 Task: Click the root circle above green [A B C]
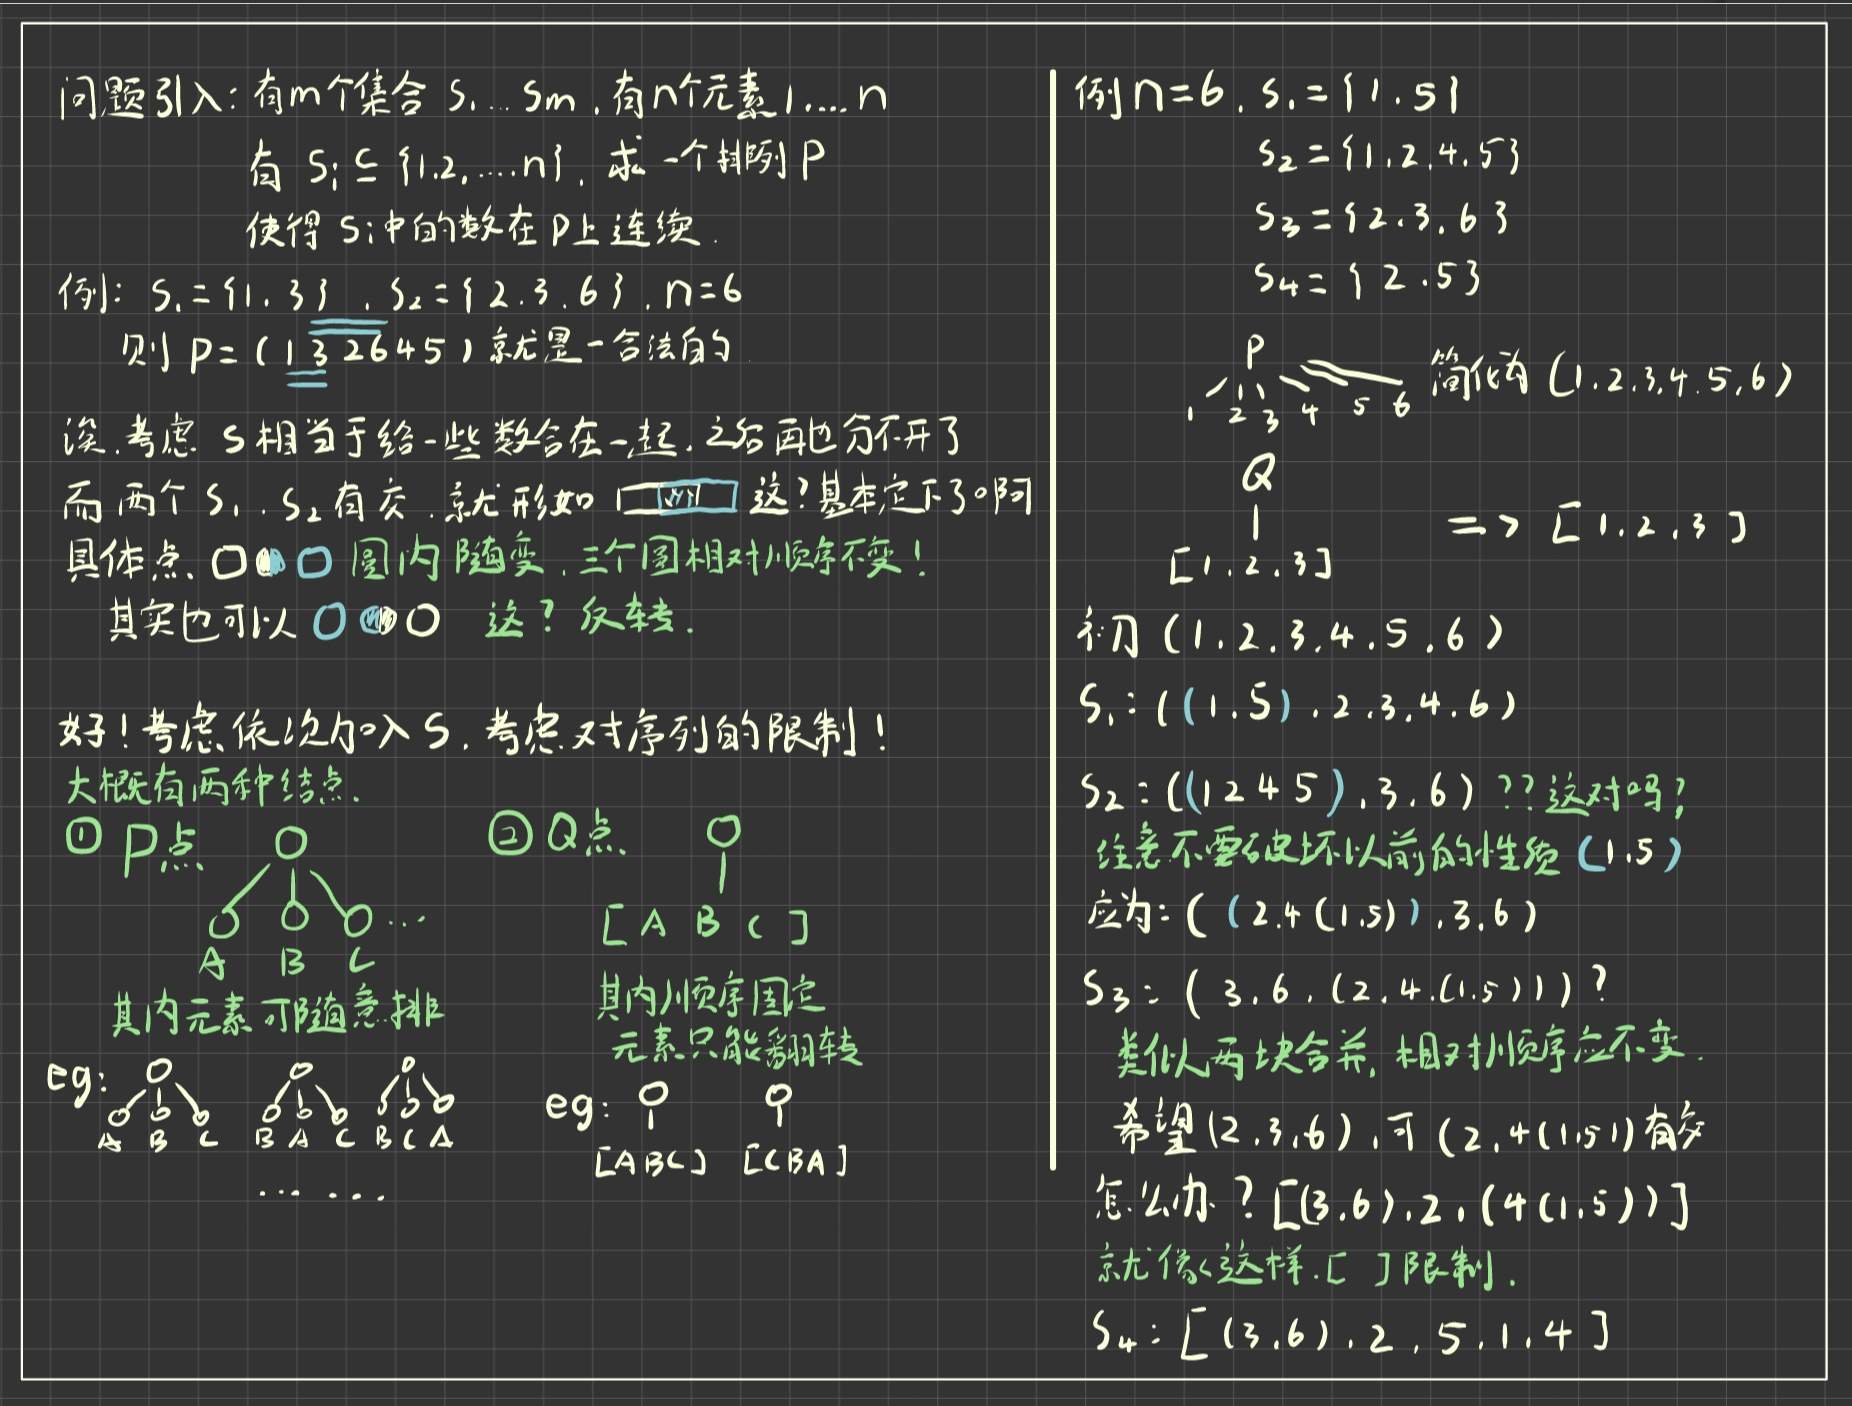pos(723,831)
